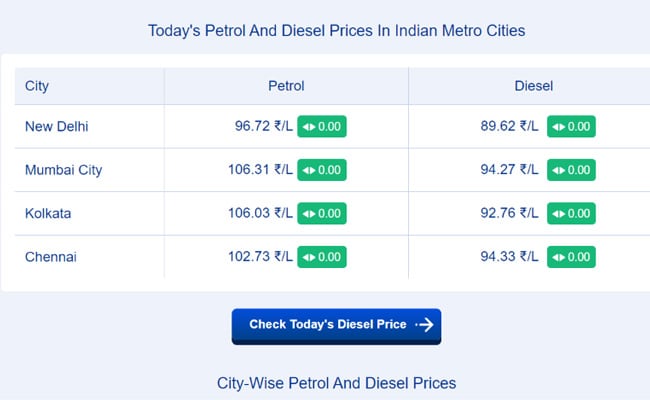Click Chennai petrol price change badge
Image resolution: width=650 pixels, height=400 pixels.
click(321, 257)
